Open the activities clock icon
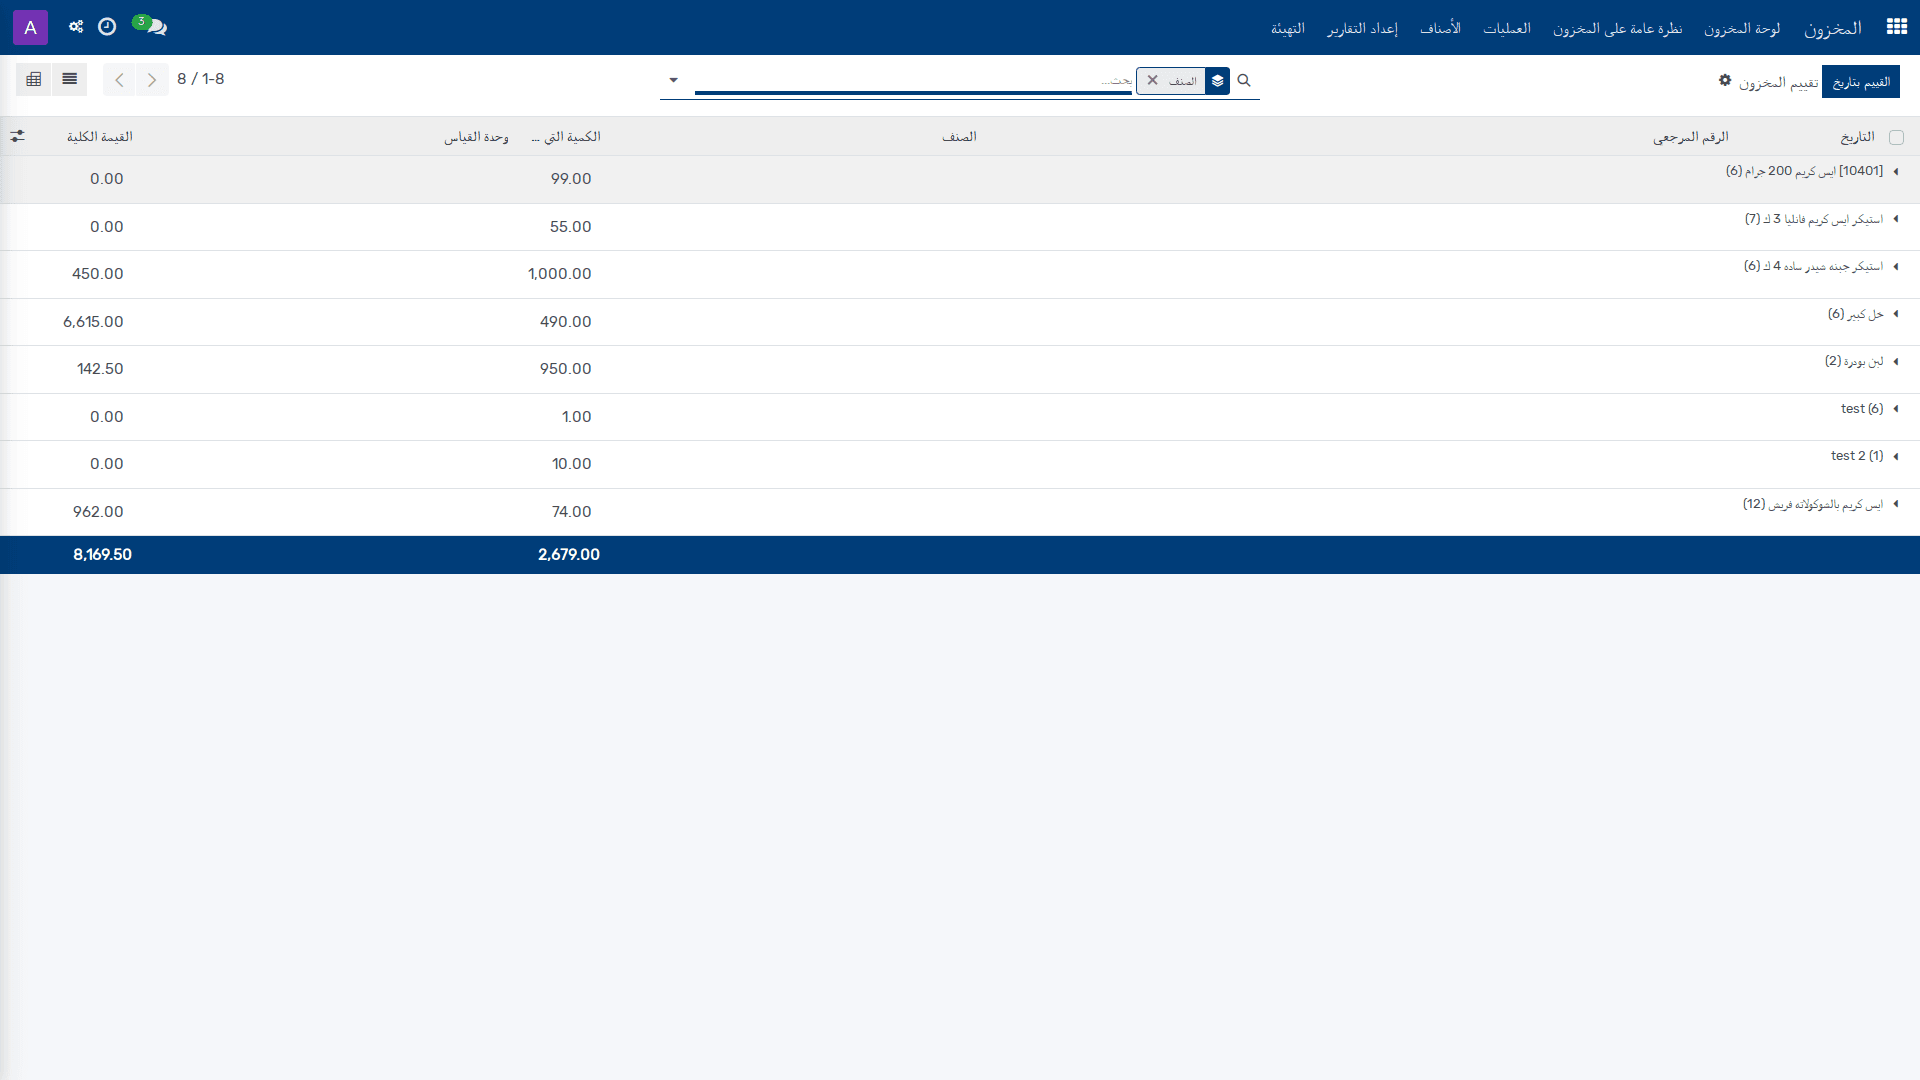Viewport: 1920px width, 1080px height. (107, 27)
